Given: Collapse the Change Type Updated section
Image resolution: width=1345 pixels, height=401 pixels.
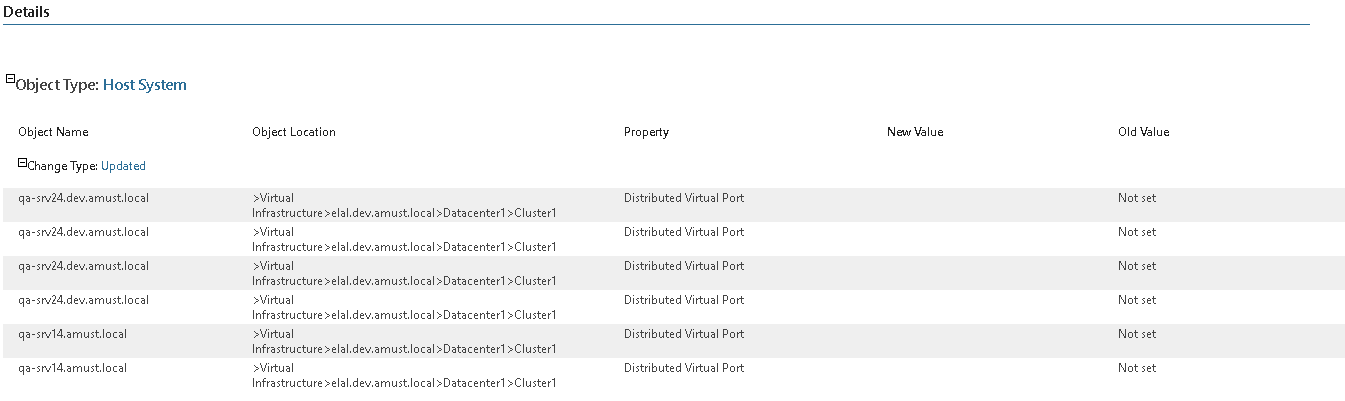Looking at the screenshot, I should (x=22, y=162).
